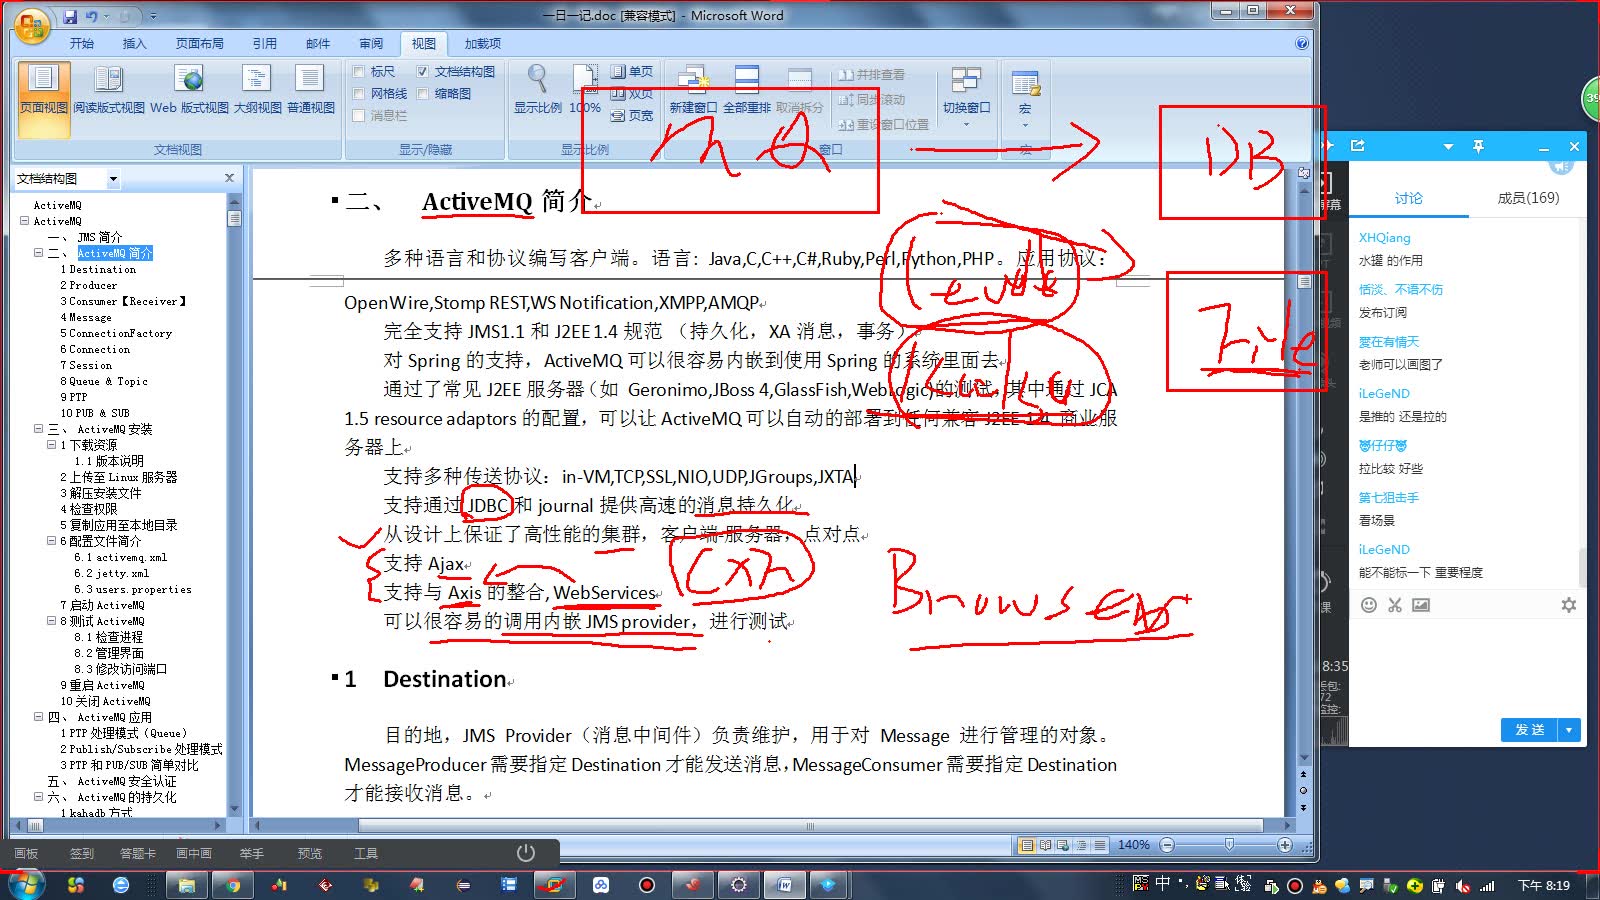Open document map type dropdown arrow
Screen dimensions: 1600x900
tap(113, 179)
